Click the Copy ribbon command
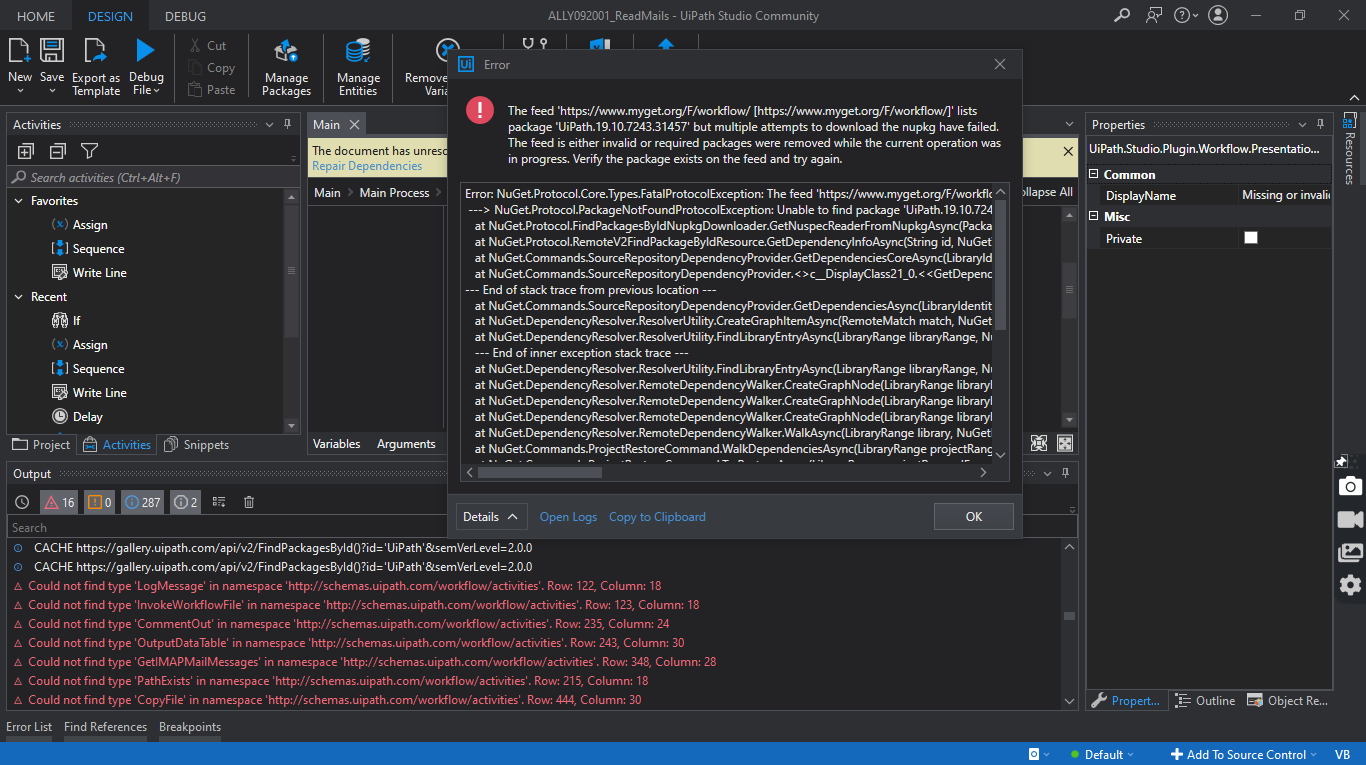Screen dimensions: 1366x765 [x=211, y=68]
